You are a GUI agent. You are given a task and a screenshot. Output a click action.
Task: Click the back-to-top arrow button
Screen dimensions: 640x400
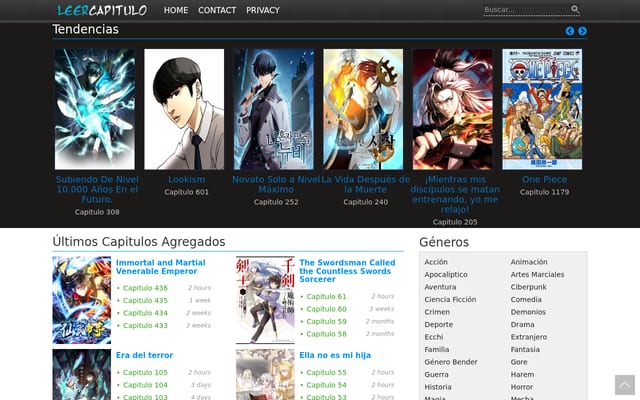tap(624, 384)
